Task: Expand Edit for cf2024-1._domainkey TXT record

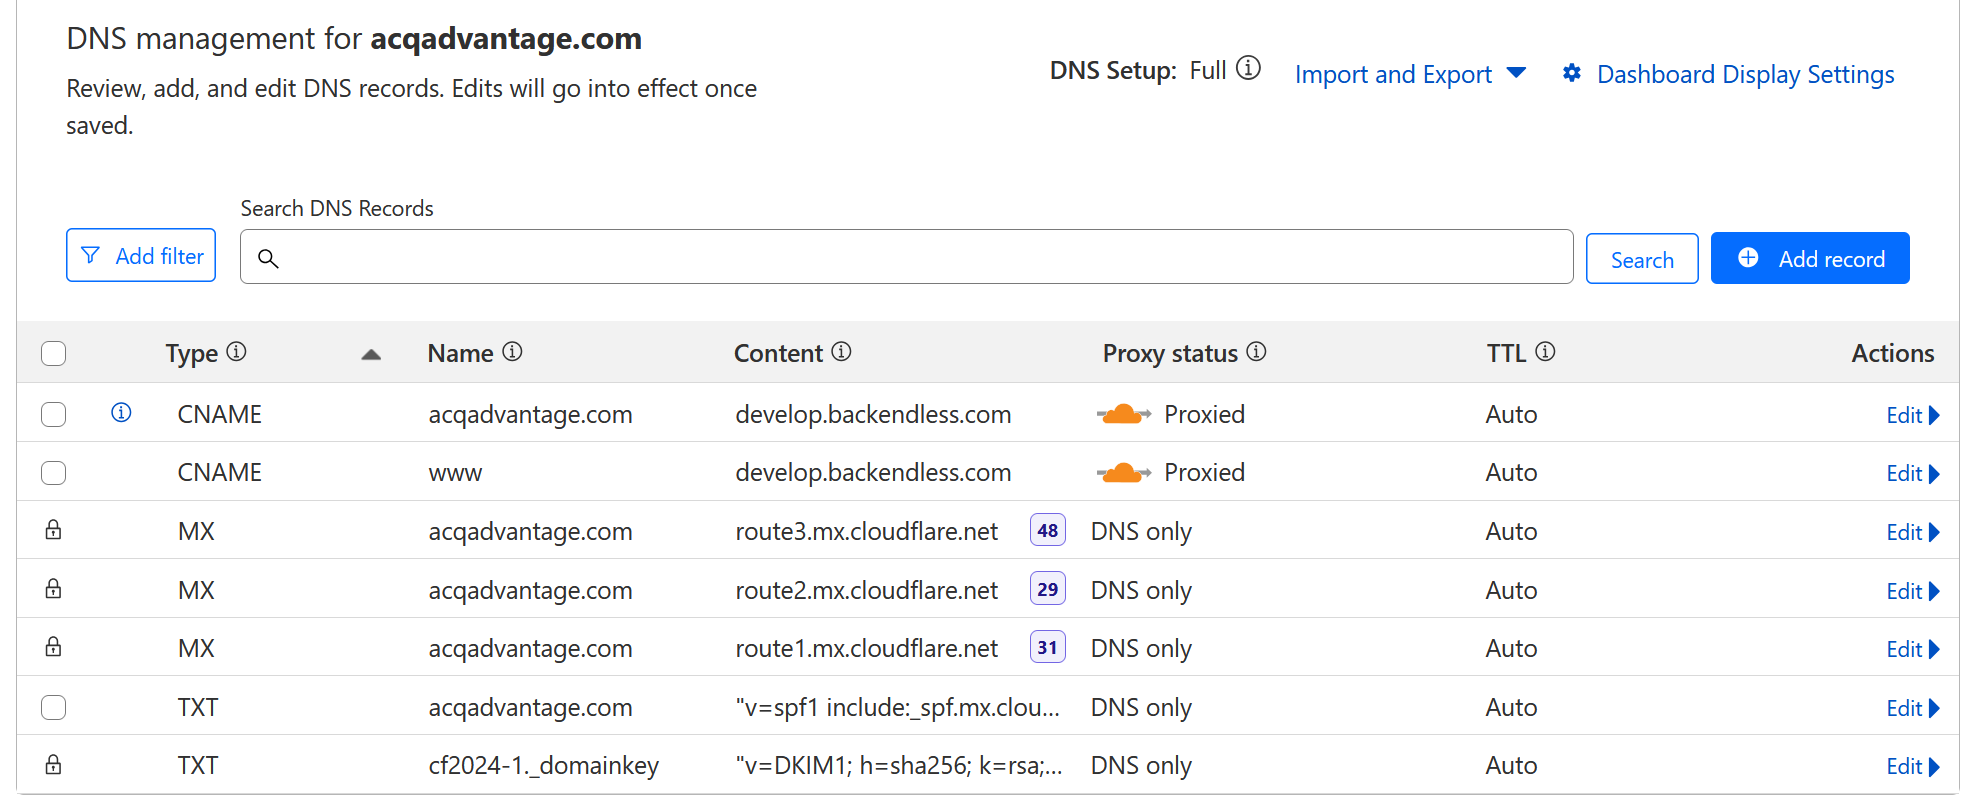Action: point(1912,766)
